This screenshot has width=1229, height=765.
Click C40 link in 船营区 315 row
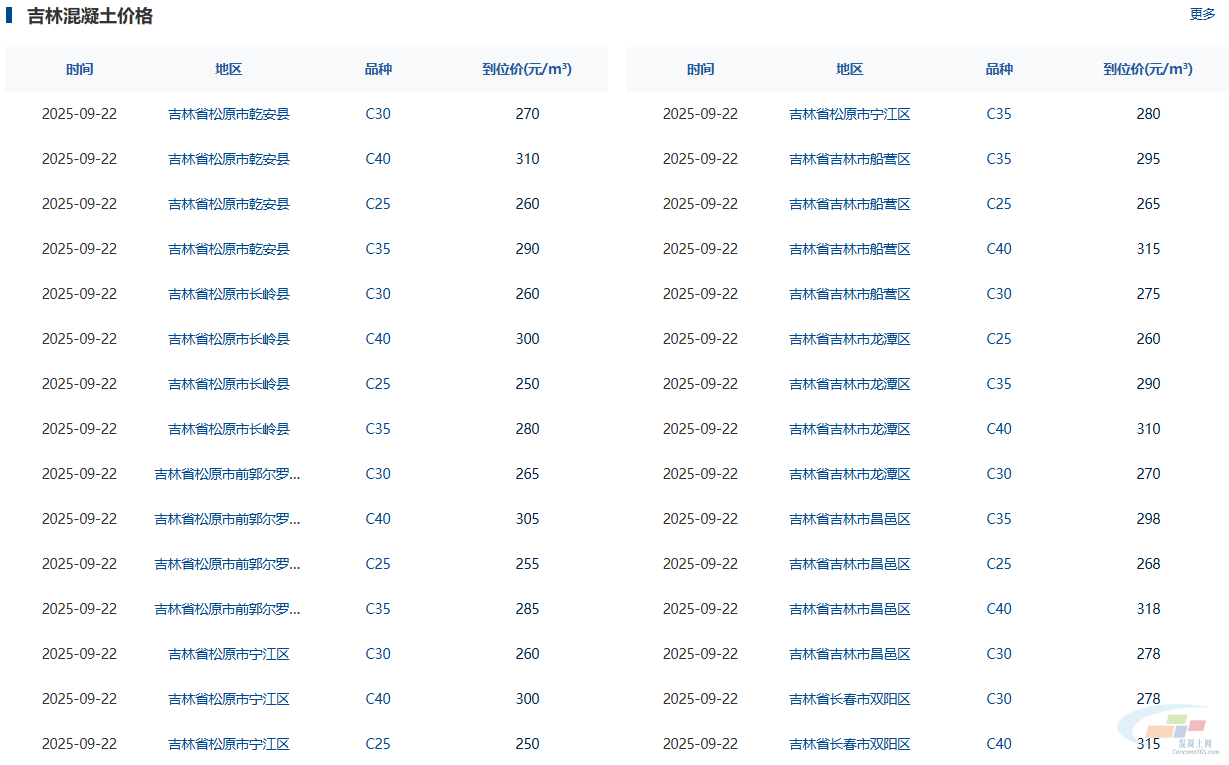999,249
